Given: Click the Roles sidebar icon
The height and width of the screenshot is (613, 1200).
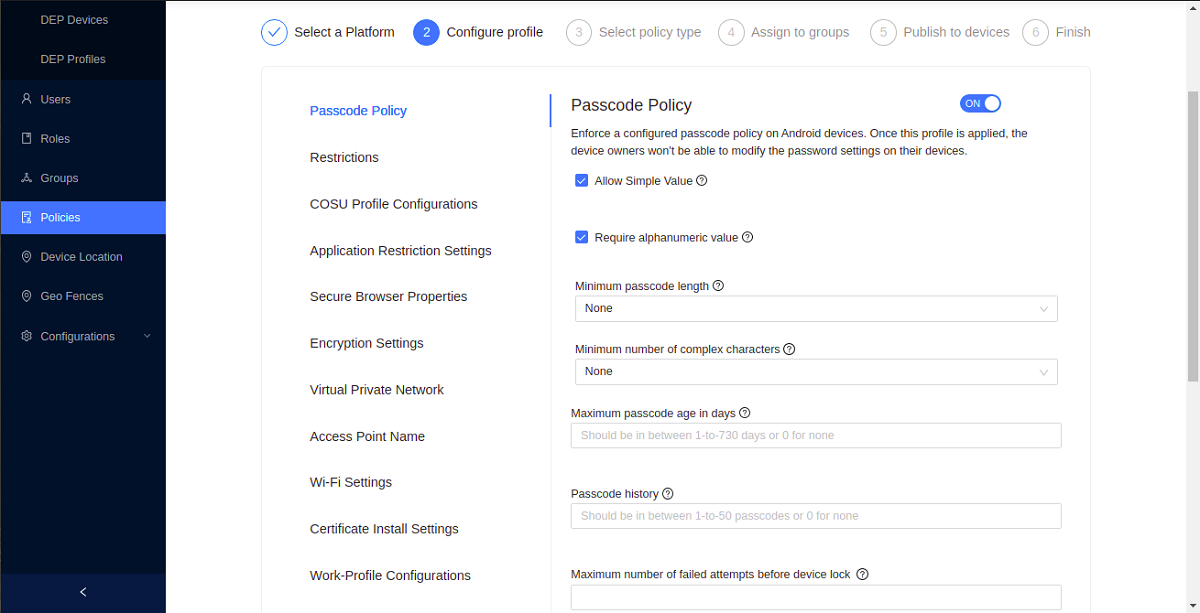Looking at the screenshot, I should 27,139.
